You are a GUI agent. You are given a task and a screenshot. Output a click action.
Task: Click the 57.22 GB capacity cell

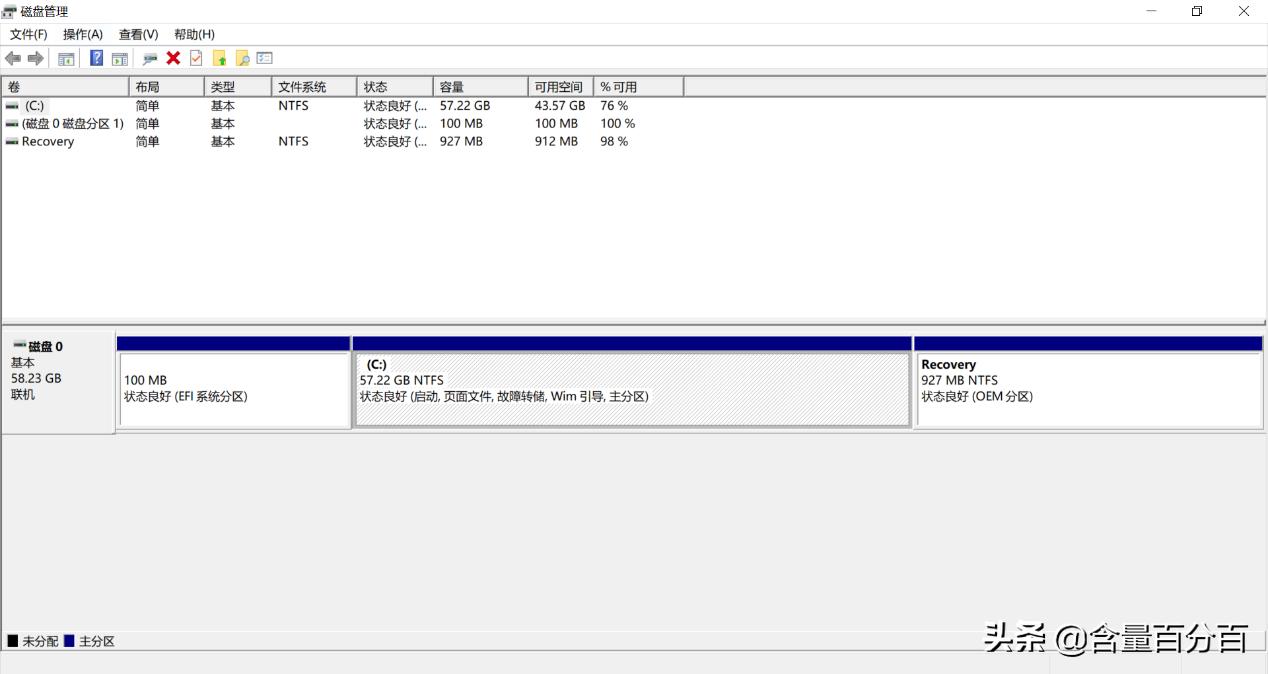(465, 105)
